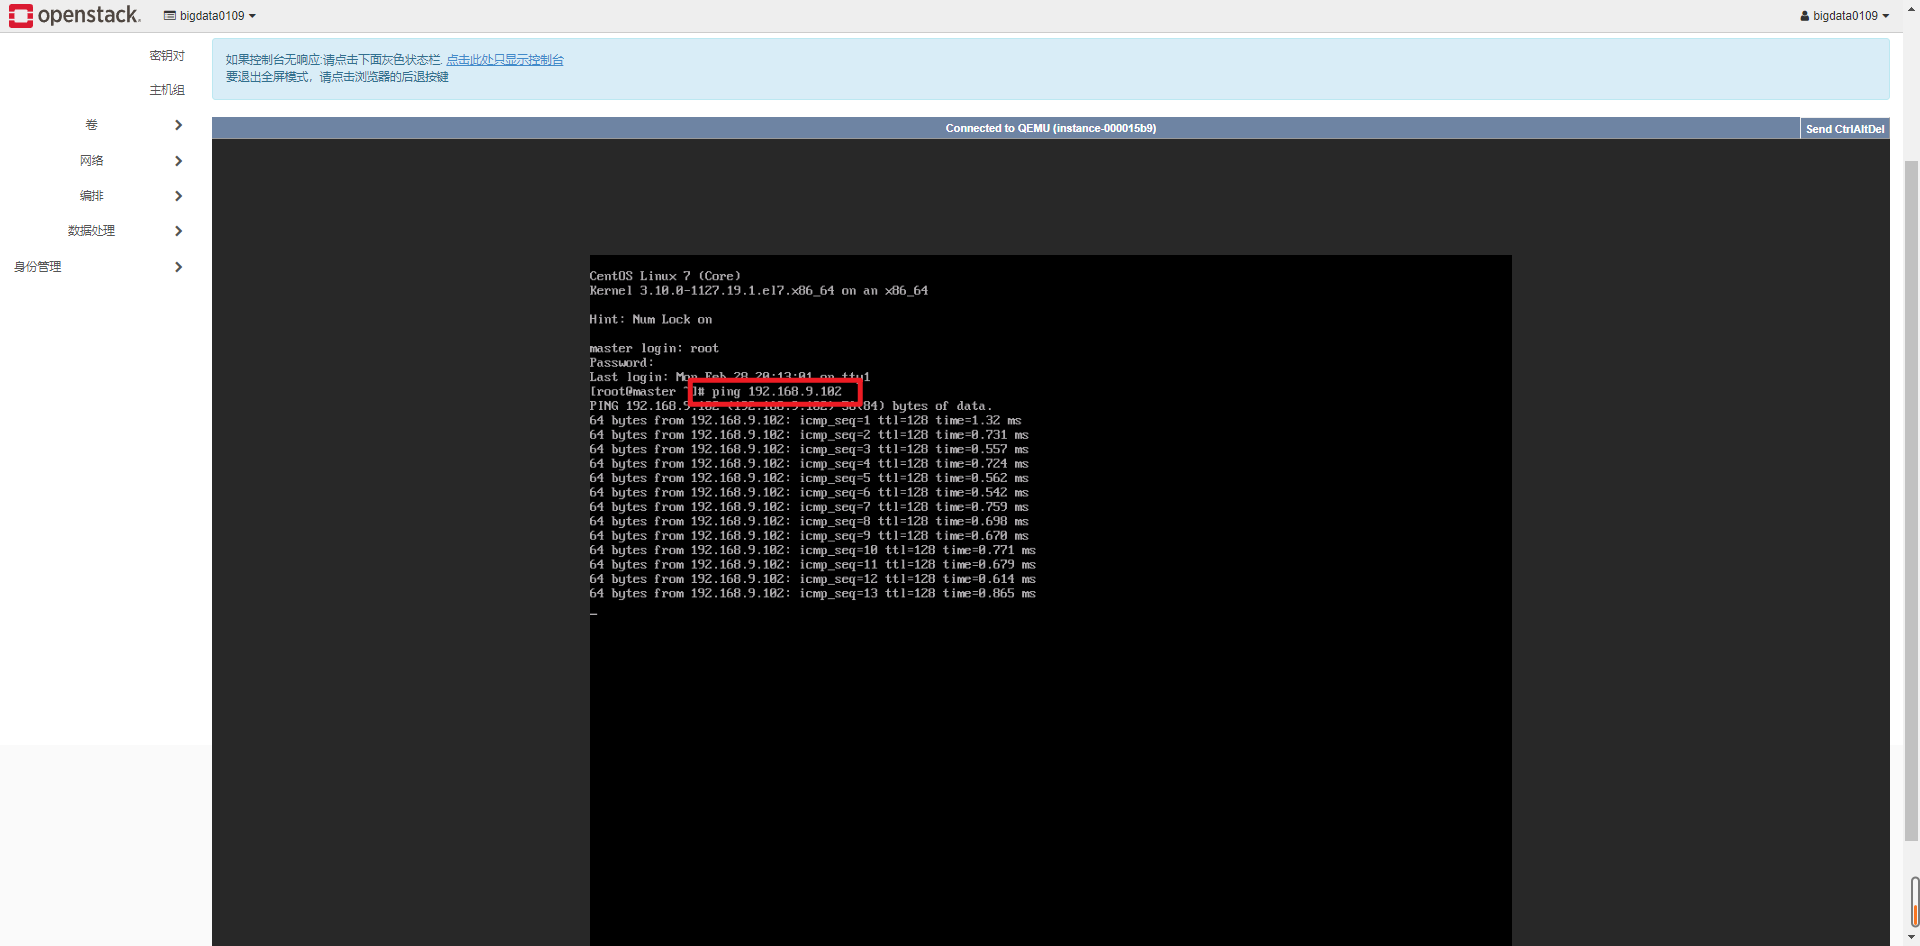
Task: Click the chevron next to 数据处理
Action: tap(178, 231)
